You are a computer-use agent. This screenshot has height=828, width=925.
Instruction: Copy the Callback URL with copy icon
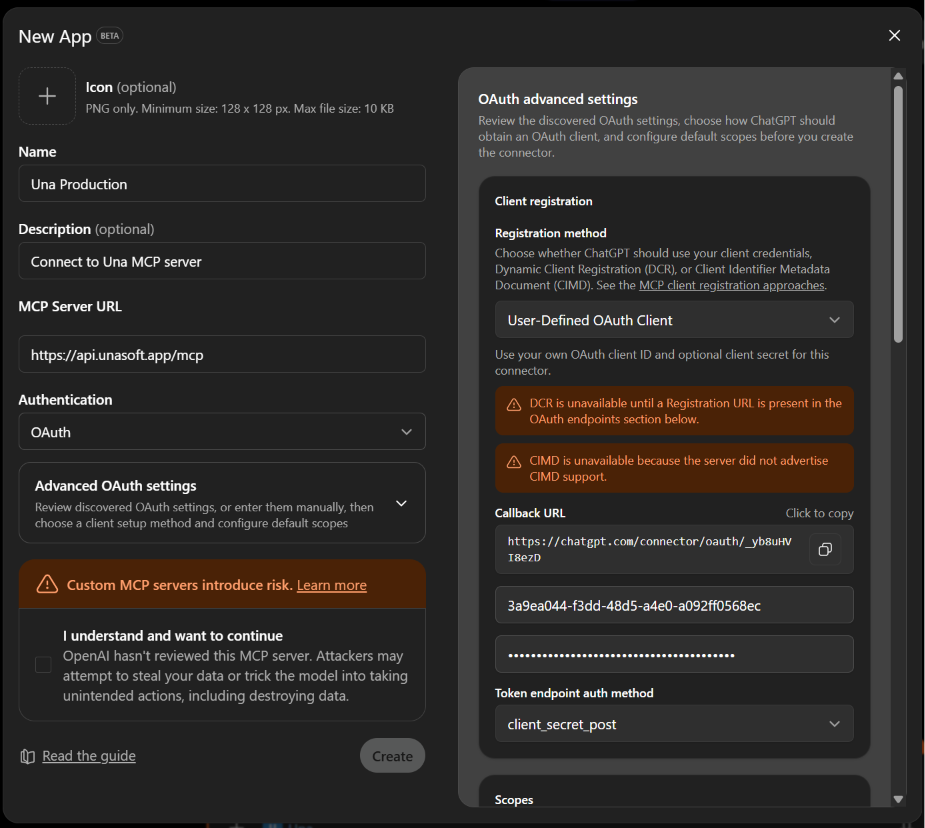[x=825, y=549]
